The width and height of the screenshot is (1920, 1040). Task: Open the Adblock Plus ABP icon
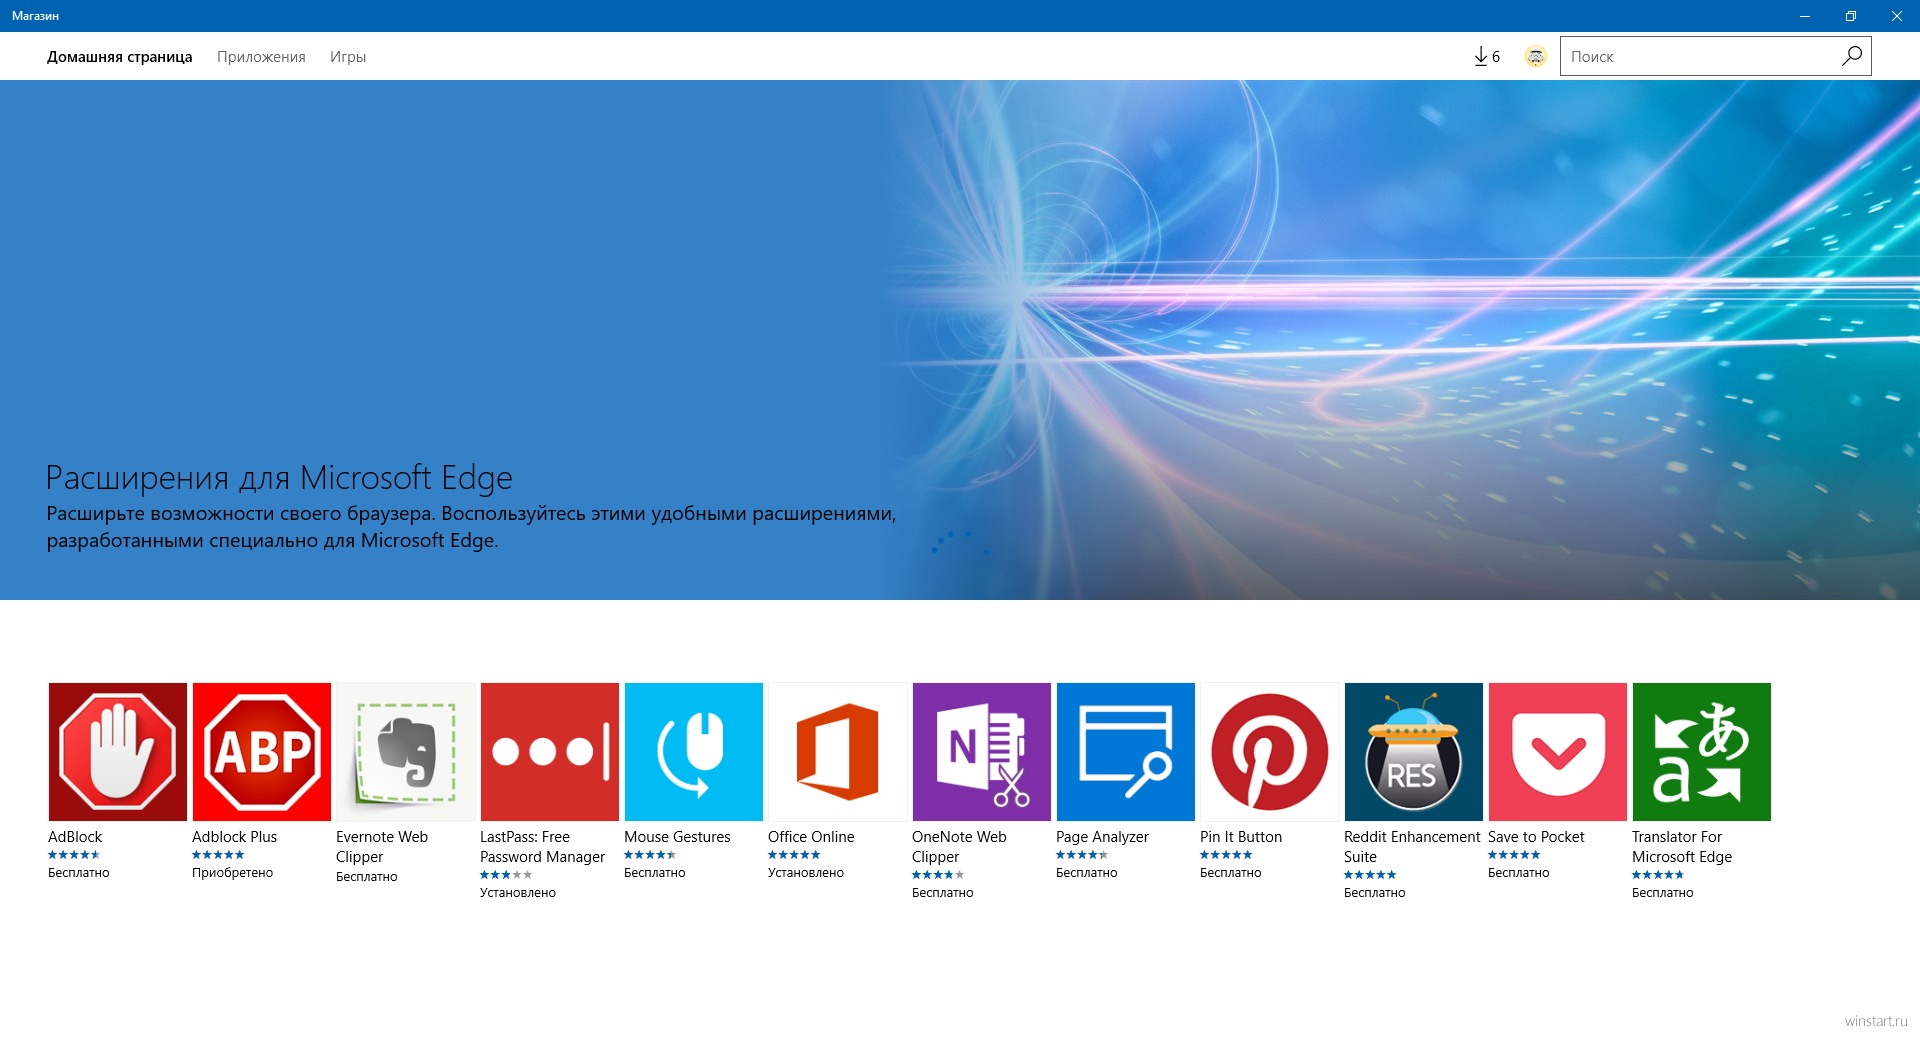click(261, 752)
